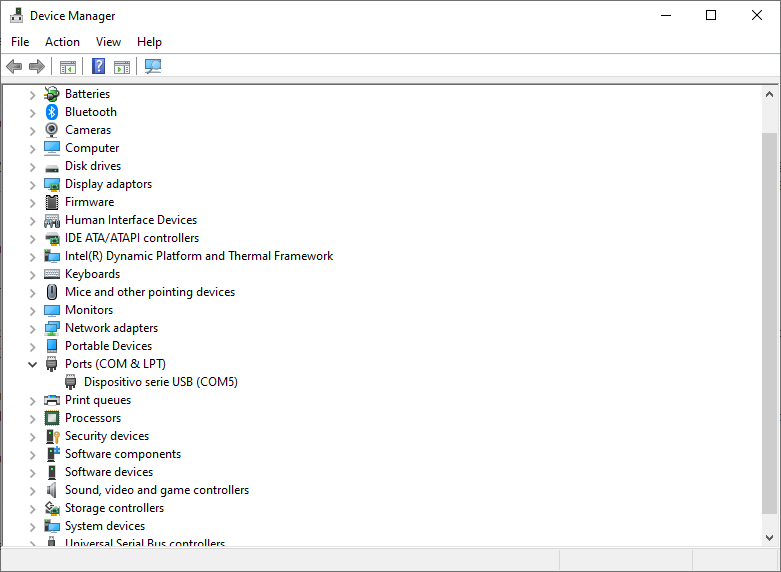The width and height of the screenshot is (781, 572).
Task: Expand the Processors category arrow
Action: [x=32, y=419]
